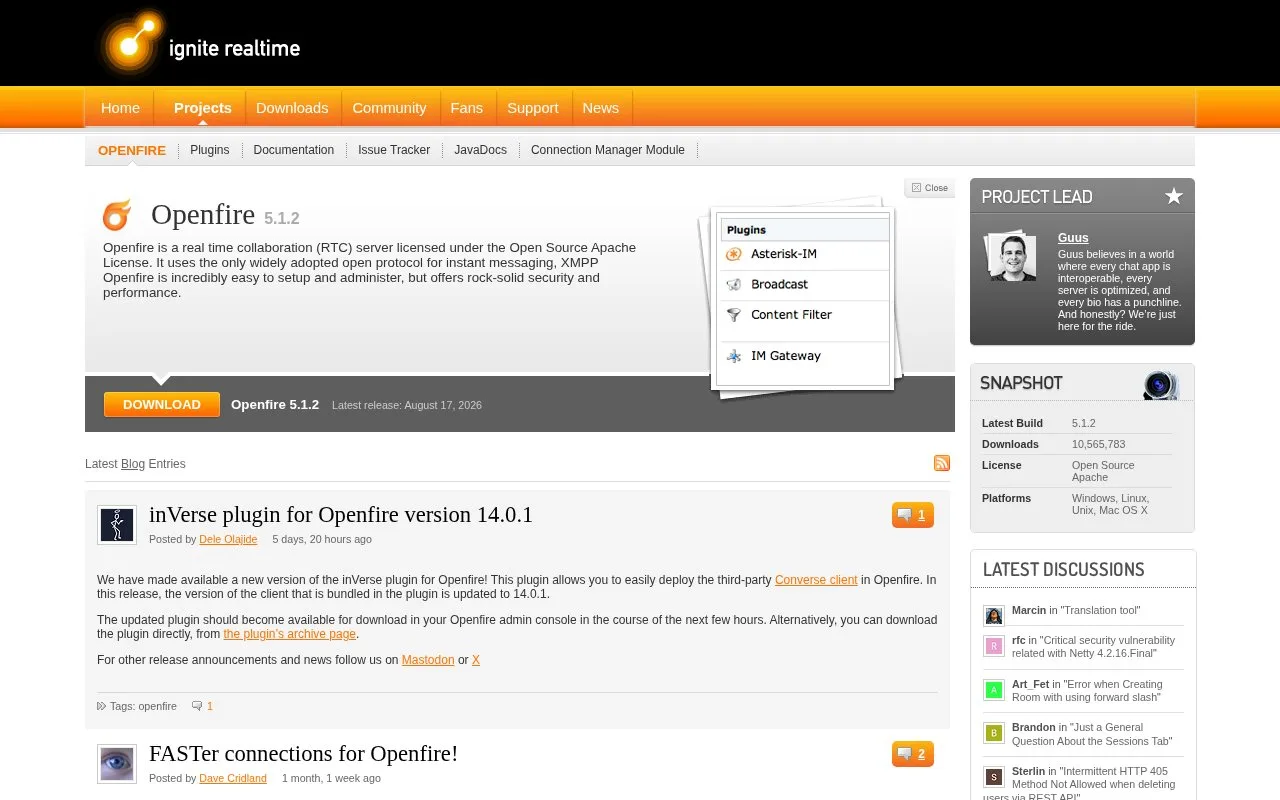Viewport: 1280px width, 800px height.
Task: Click rfc's avatar in Latest Discussions
Action: tap(993, 646)
